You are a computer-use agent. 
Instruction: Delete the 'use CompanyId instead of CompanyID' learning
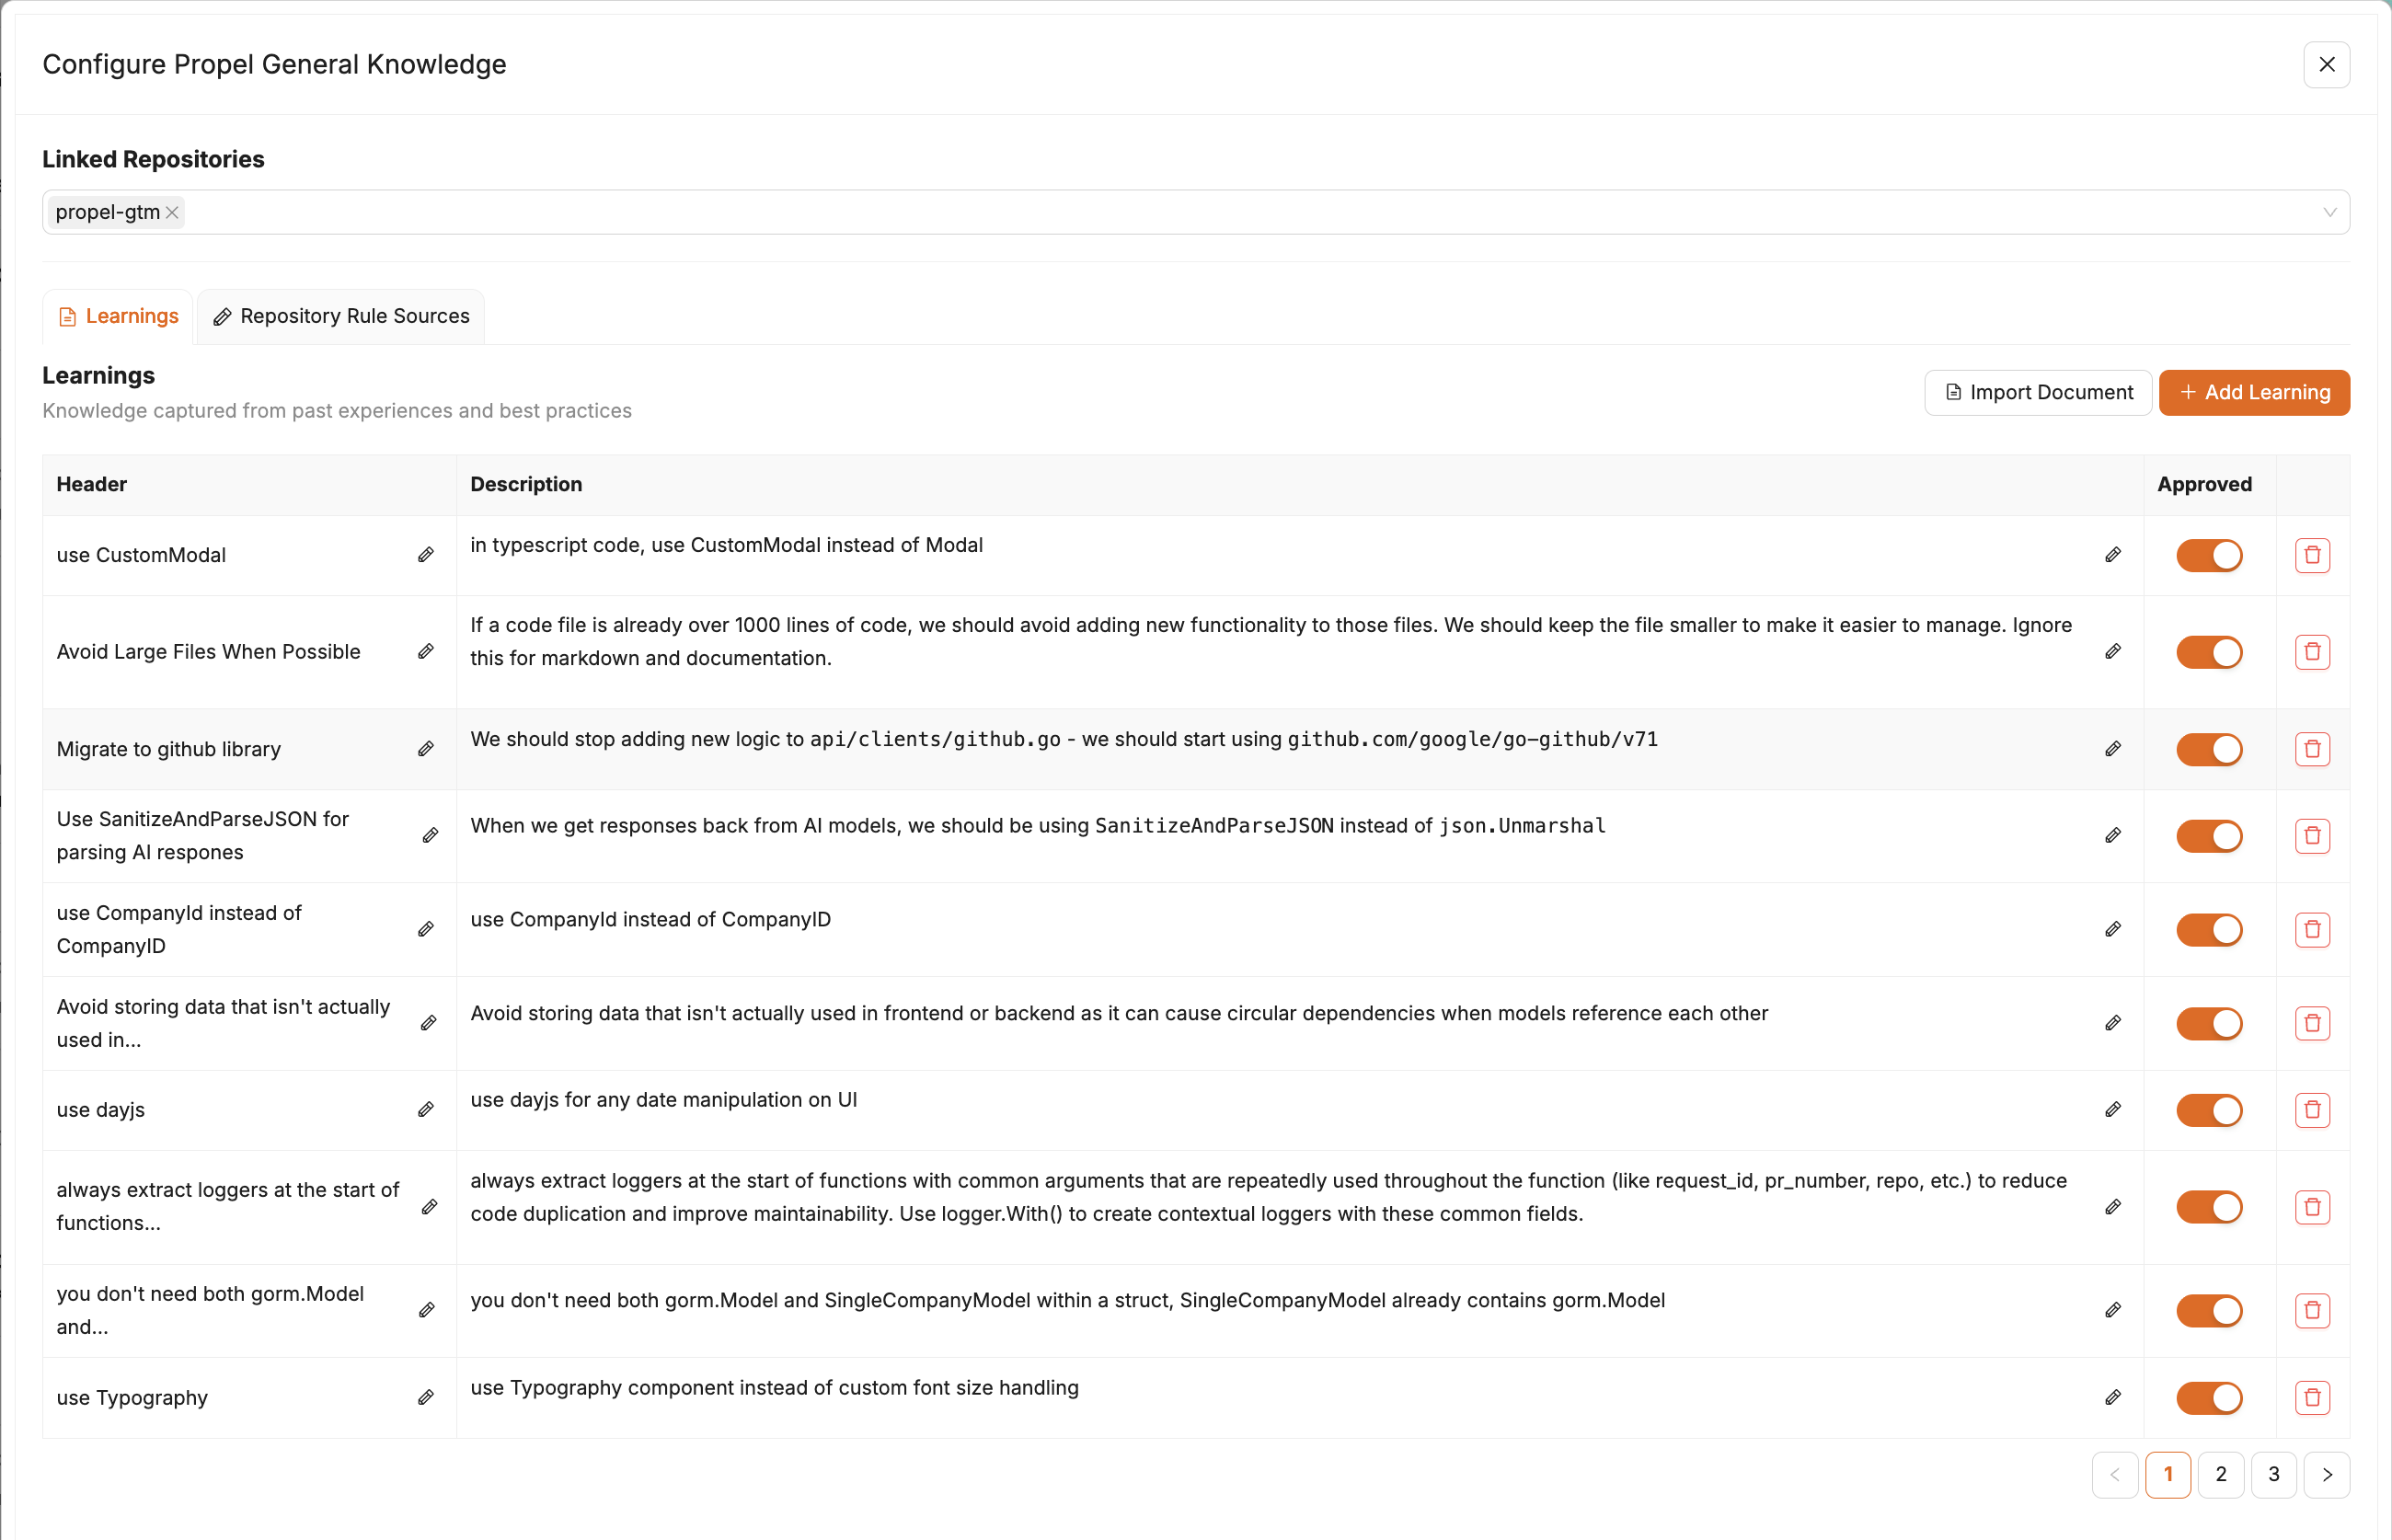point(2311,929)
